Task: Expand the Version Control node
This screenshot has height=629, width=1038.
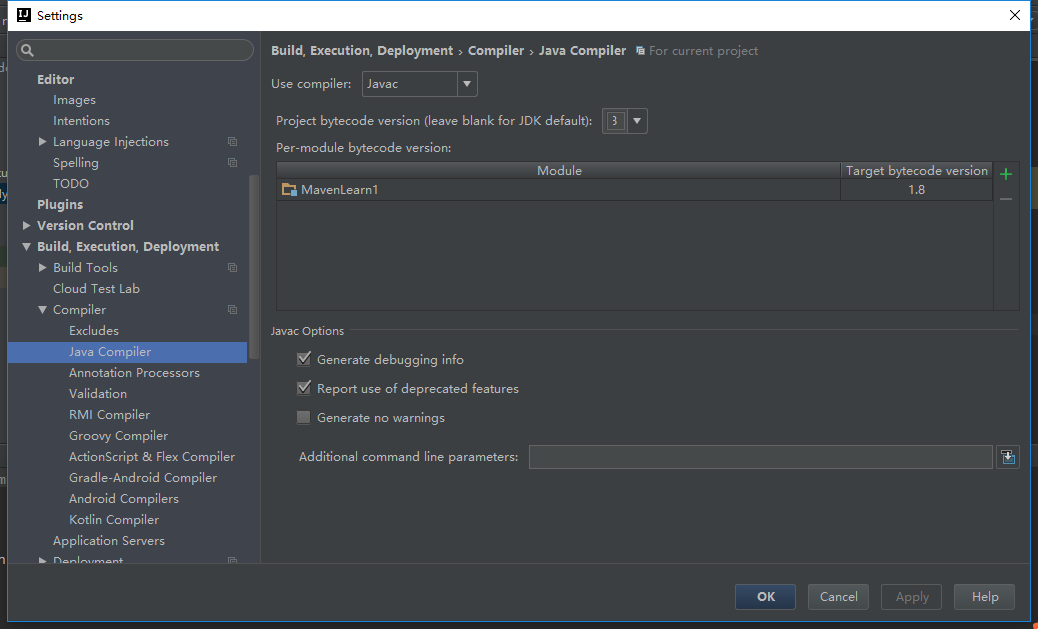Action: click(26, 226)
